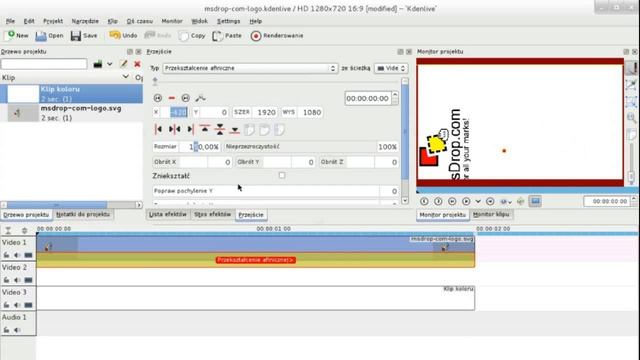Click the align top icon
Screen dimensions: 640x360
click(205, 130)
